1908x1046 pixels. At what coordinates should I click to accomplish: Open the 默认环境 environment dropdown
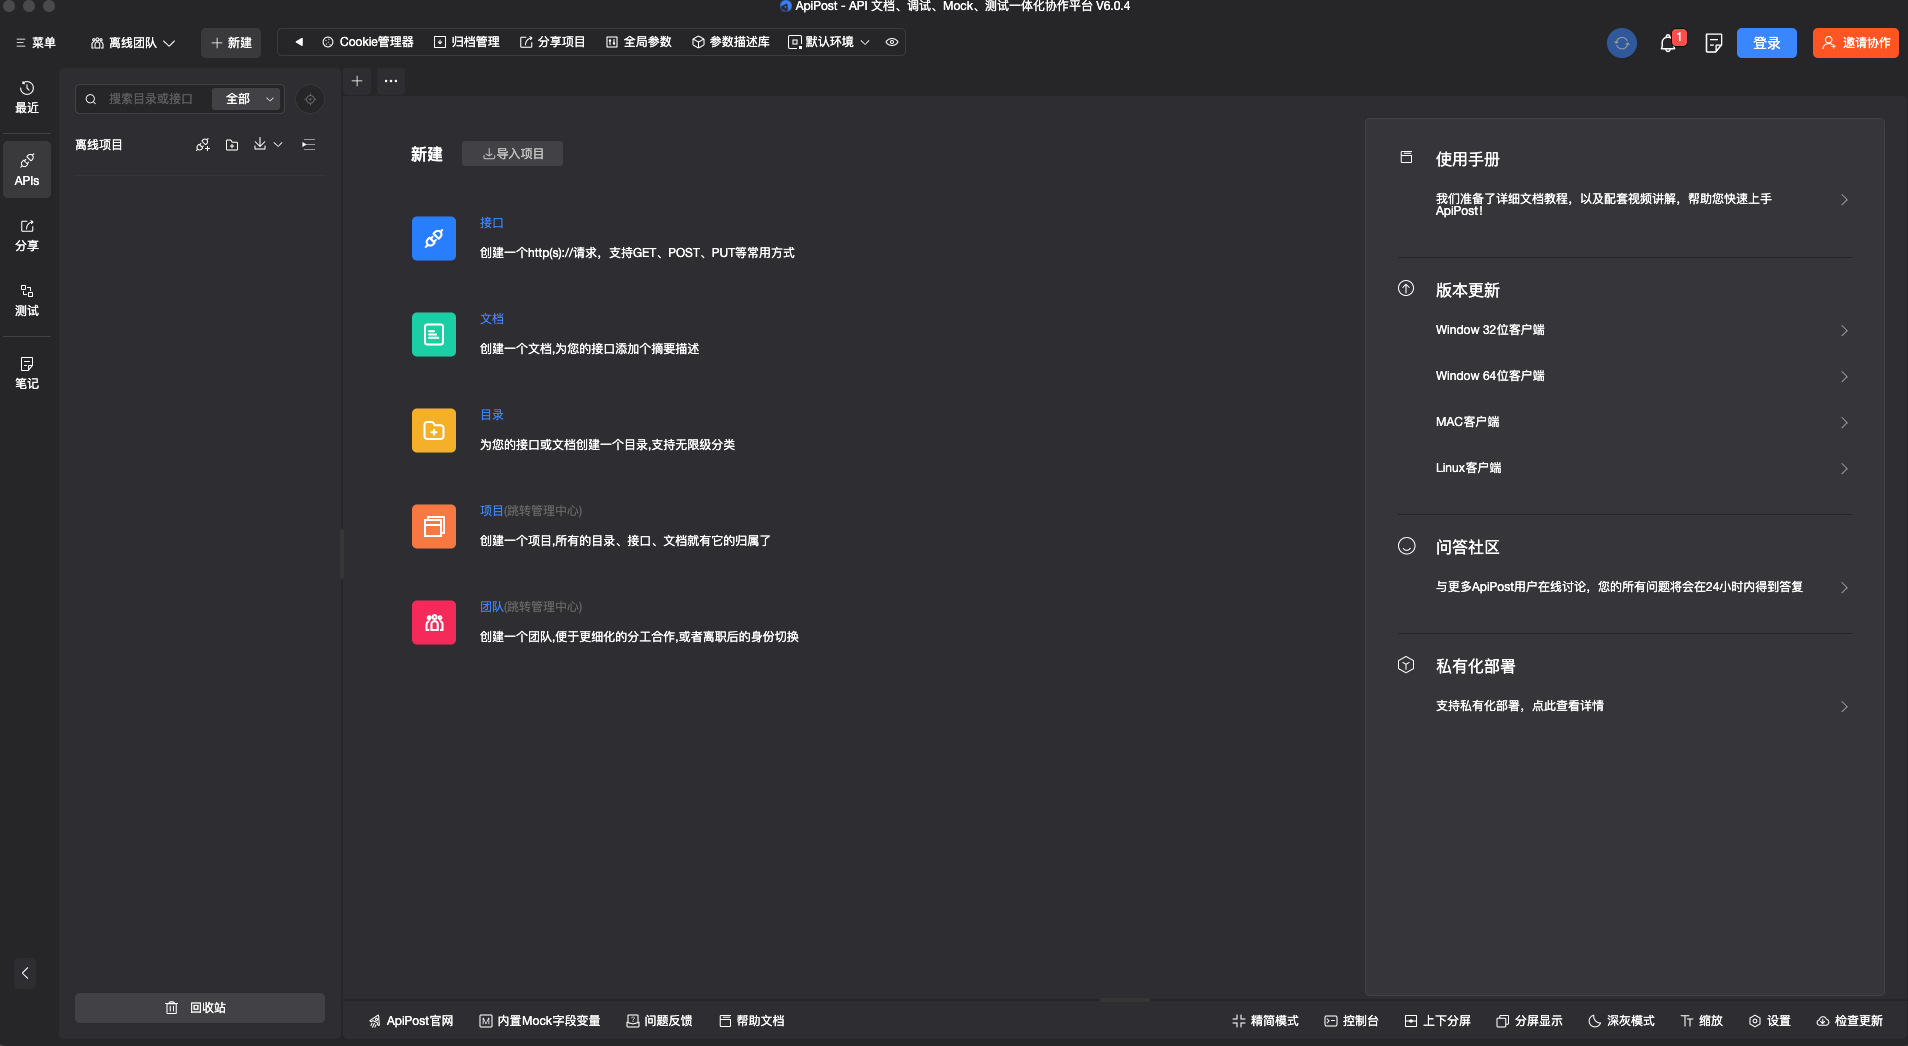pyautogui.click(x=829, y=42)
